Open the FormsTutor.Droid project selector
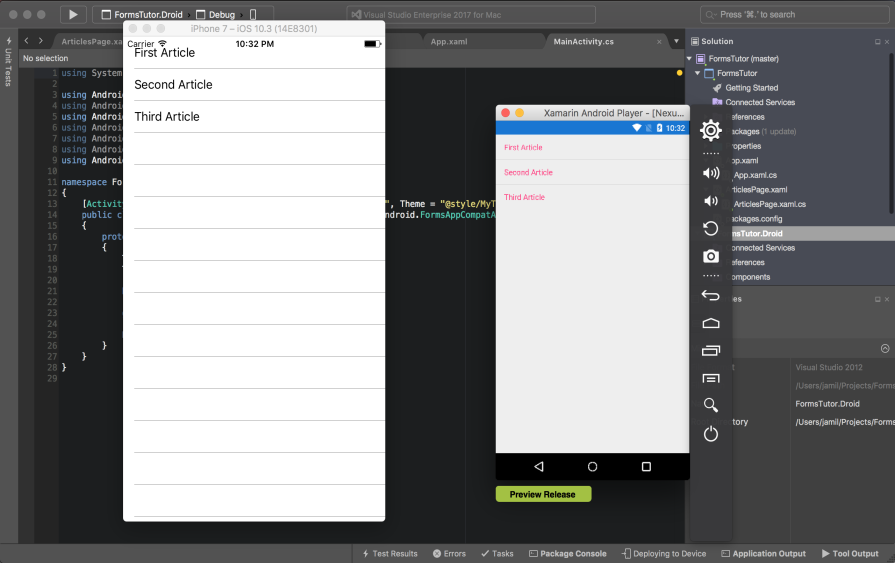This screenshot has height=563, width=895. click(x=142, y=14)
